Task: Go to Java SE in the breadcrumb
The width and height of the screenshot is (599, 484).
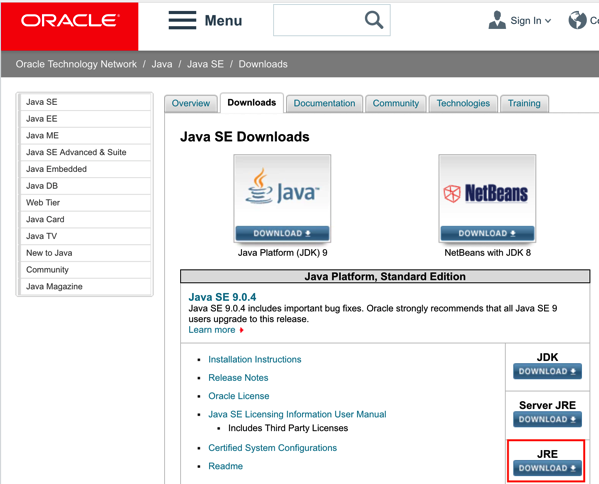Action: [x=205, y=64]
